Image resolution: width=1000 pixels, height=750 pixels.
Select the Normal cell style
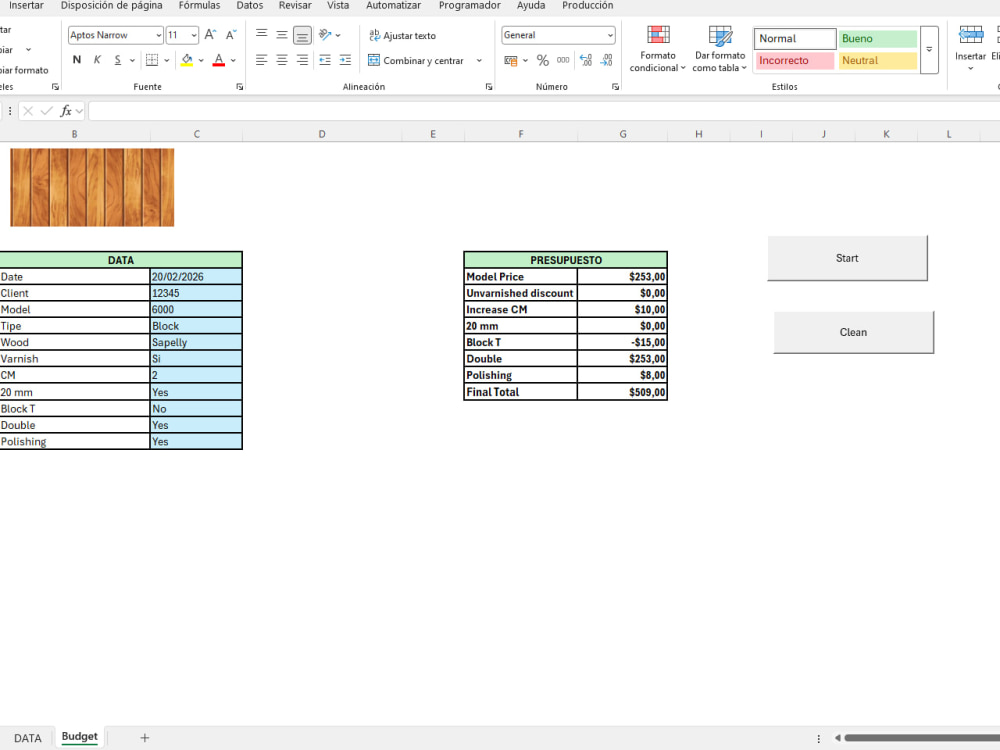(795, 38)
